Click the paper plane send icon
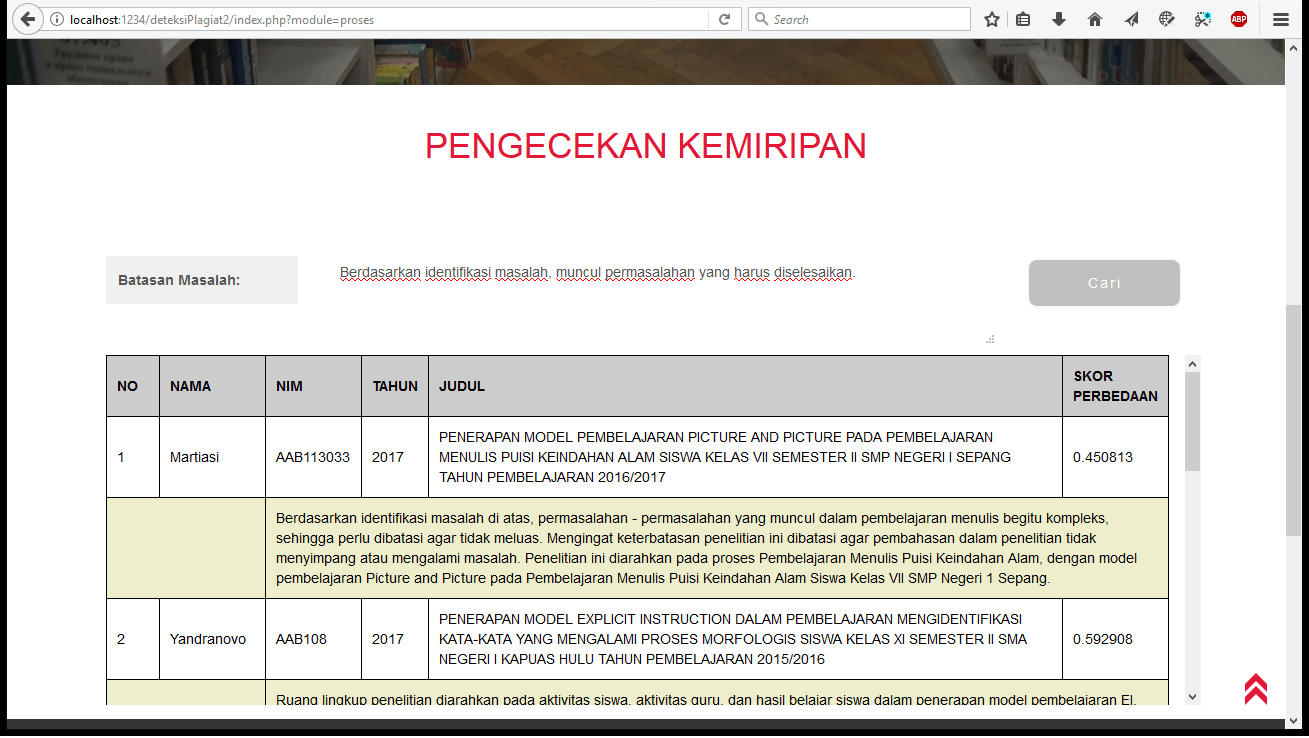Screen dimensions: 1309x738 [1131, 19]
